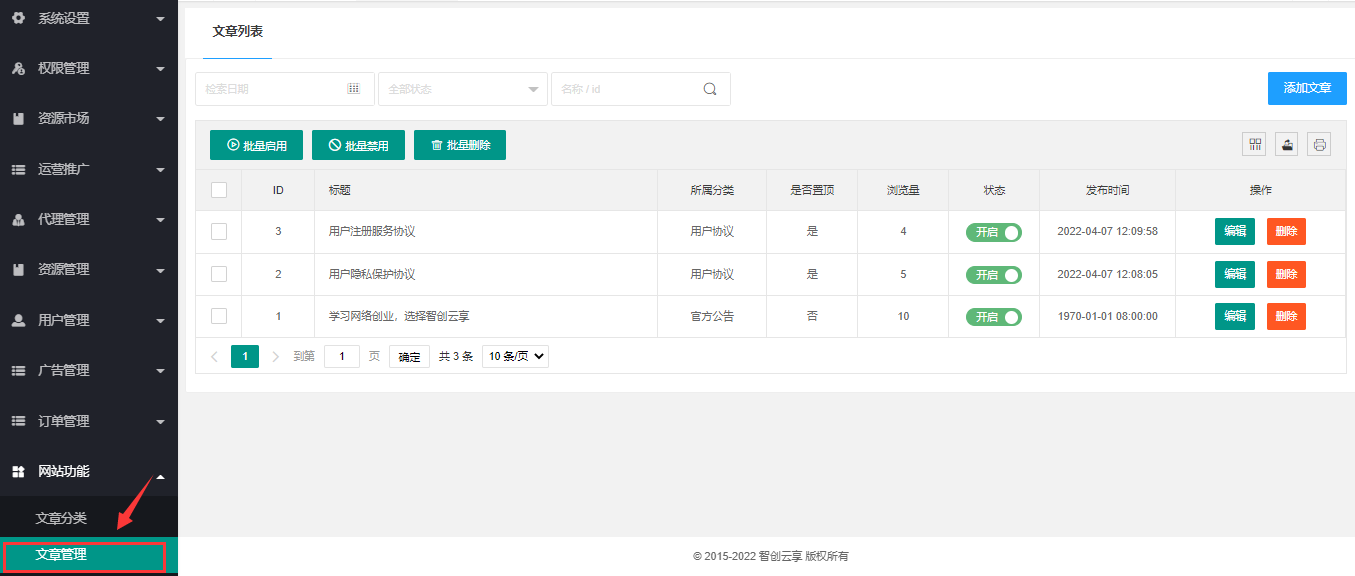Click the icon beside 代理管理
Viewport: 1355px width, 576px height.
(18, 219)
